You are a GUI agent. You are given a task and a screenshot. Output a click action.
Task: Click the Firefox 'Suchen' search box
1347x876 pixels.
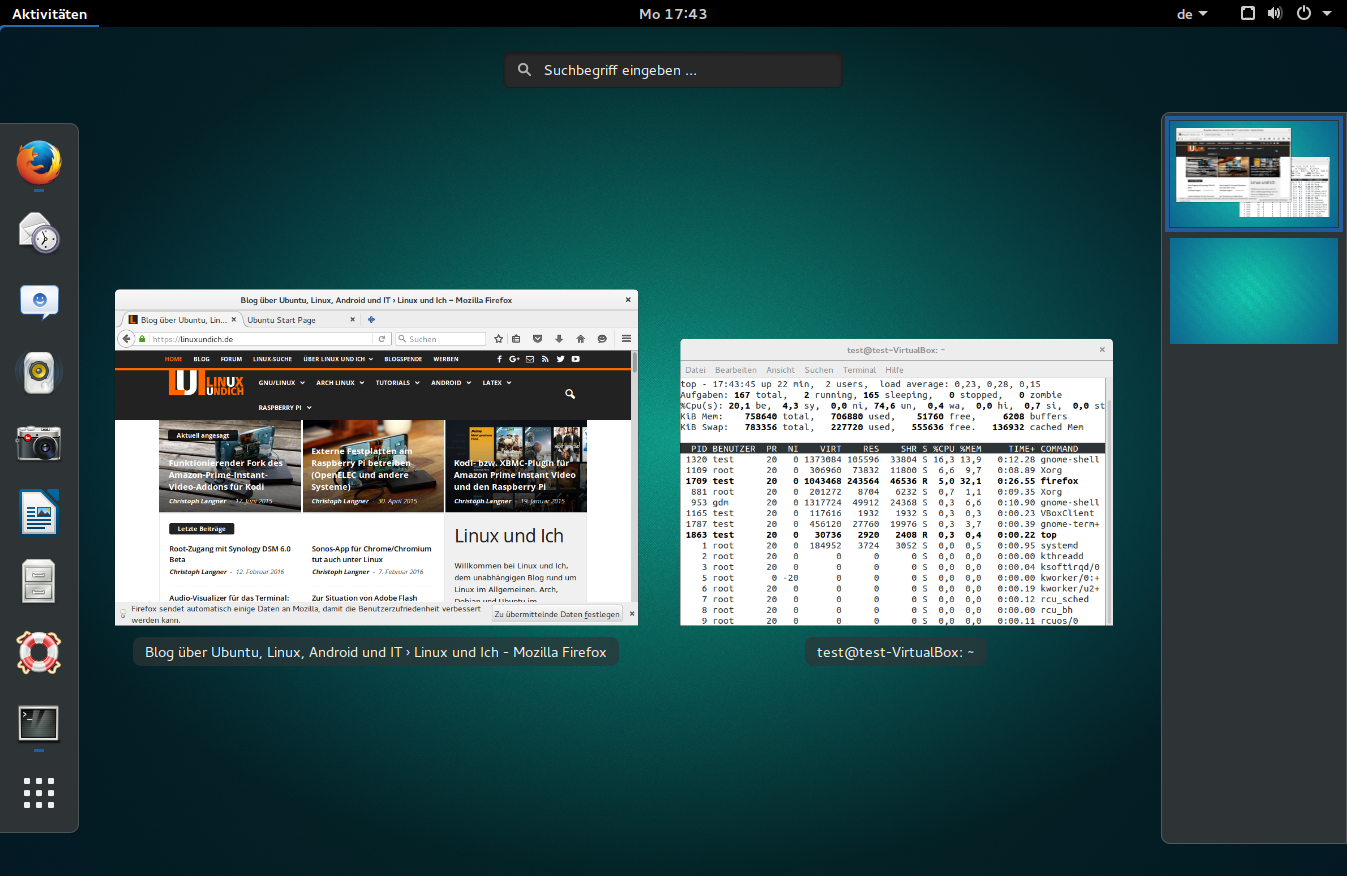440,339
